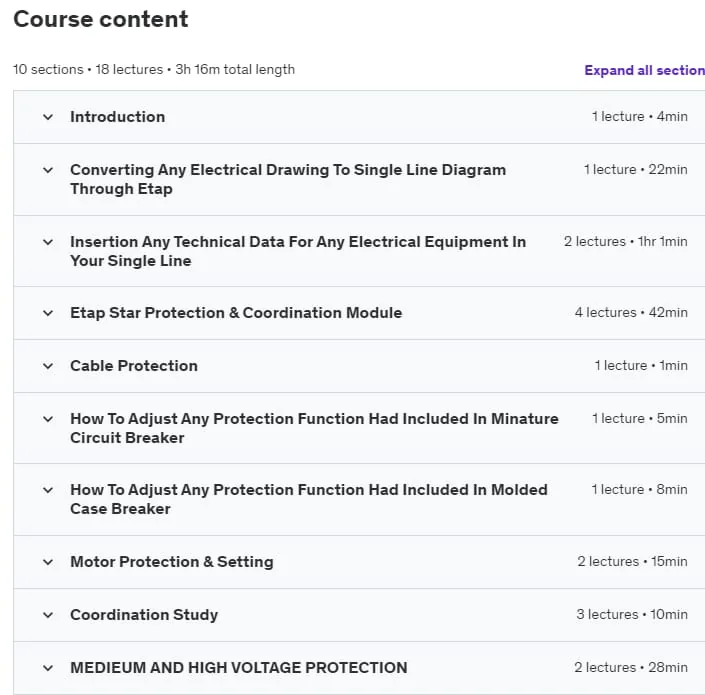The image size is (705, 695).
Task: Select the Cable Protection section title
Action: tap(134, 366)
